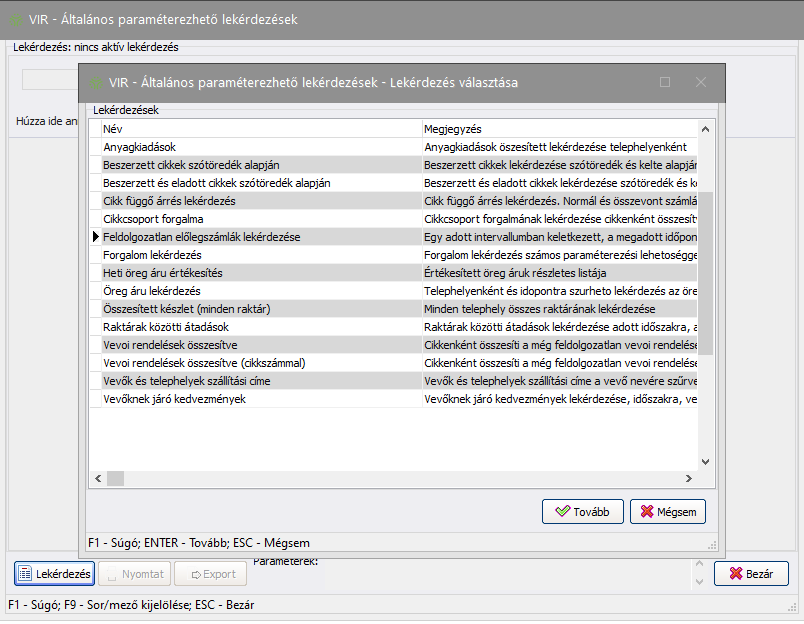
Task: Click the list's vertical scrollbar up arrow
Action: tap(705, 129)
